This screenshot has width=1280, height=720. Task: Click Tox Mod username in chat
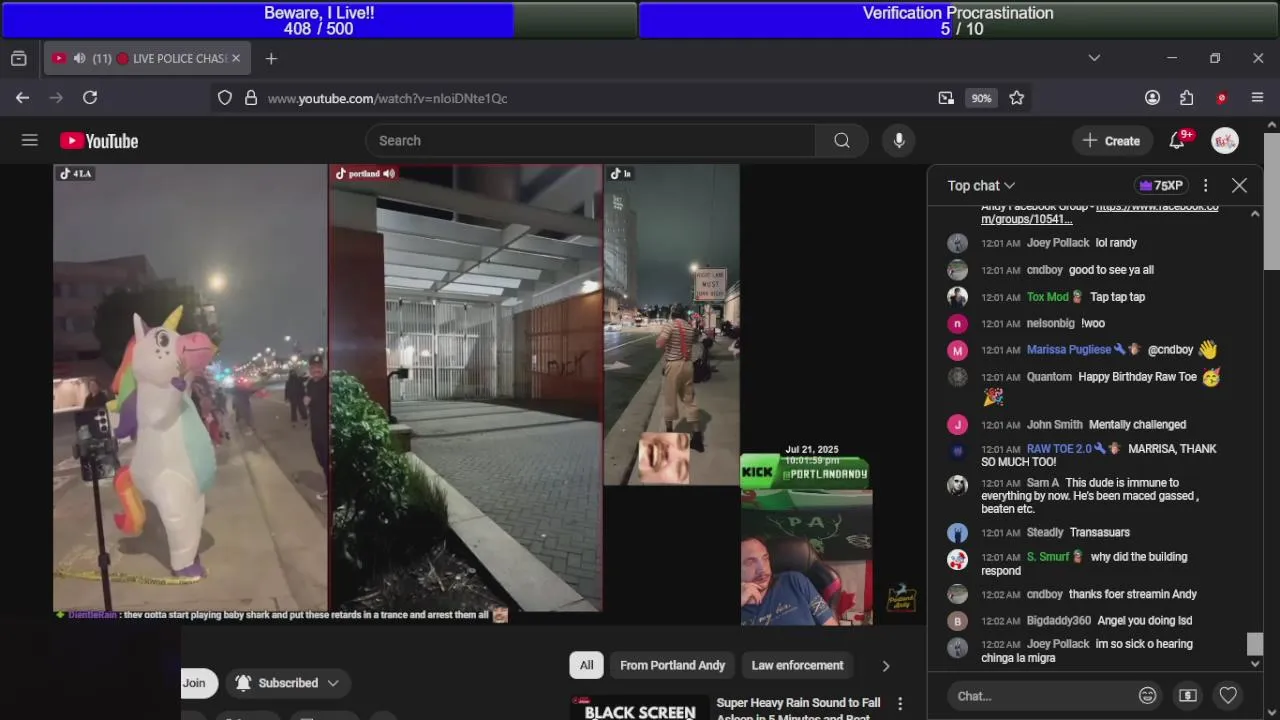pos(1048,297)
